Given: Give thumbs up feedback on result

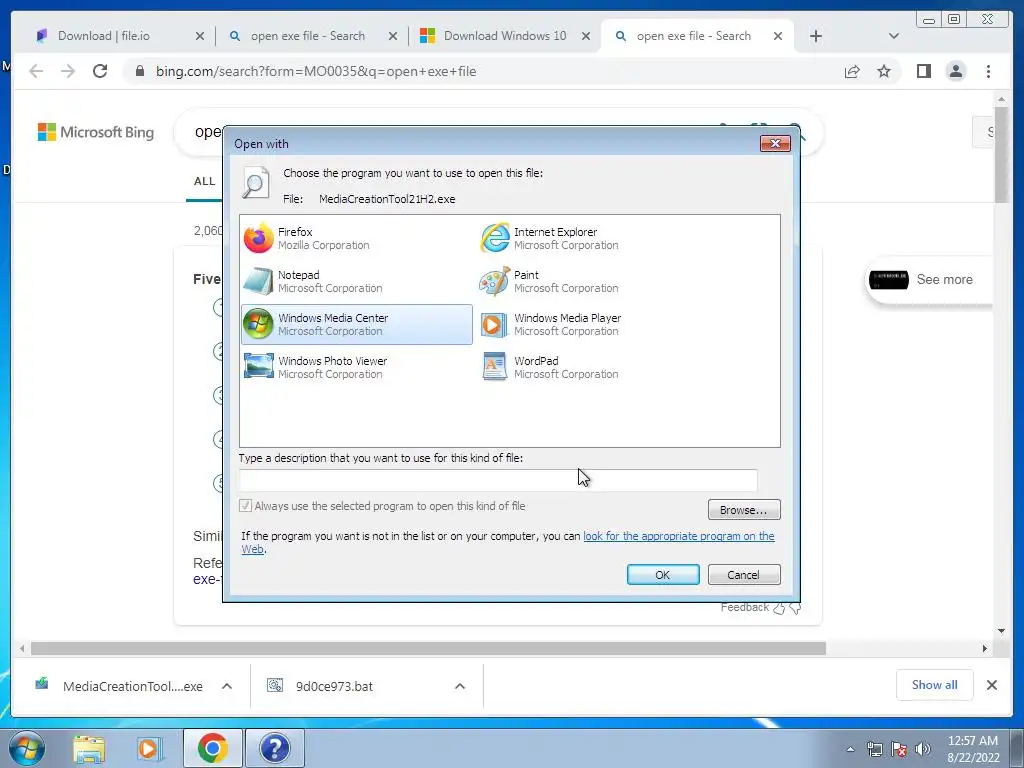Looking at the screenshot, I should pyautogui.click(x=778, y=608).
